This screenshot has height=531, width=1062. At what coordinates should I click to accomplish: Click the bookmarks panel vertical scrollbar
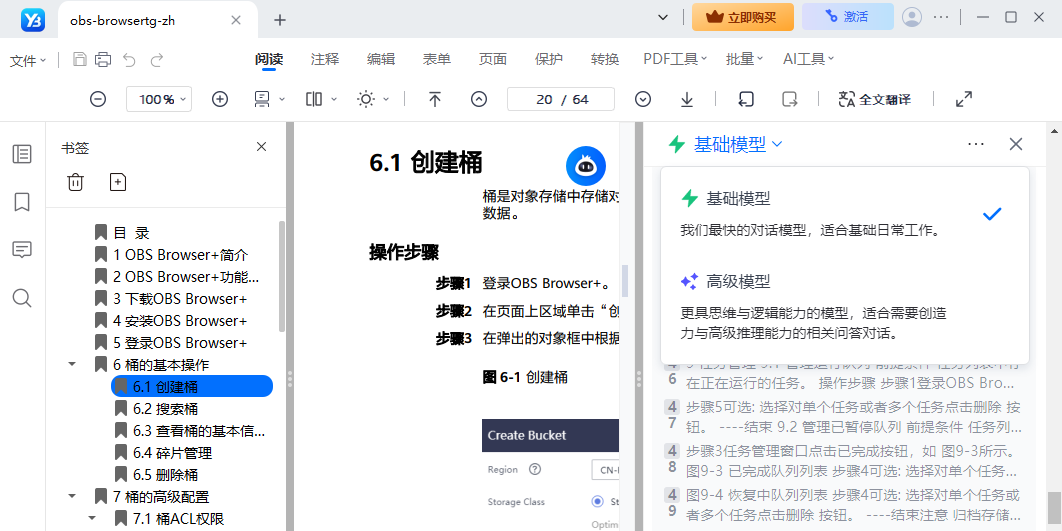pyautogui.click(x=282, y=276)
